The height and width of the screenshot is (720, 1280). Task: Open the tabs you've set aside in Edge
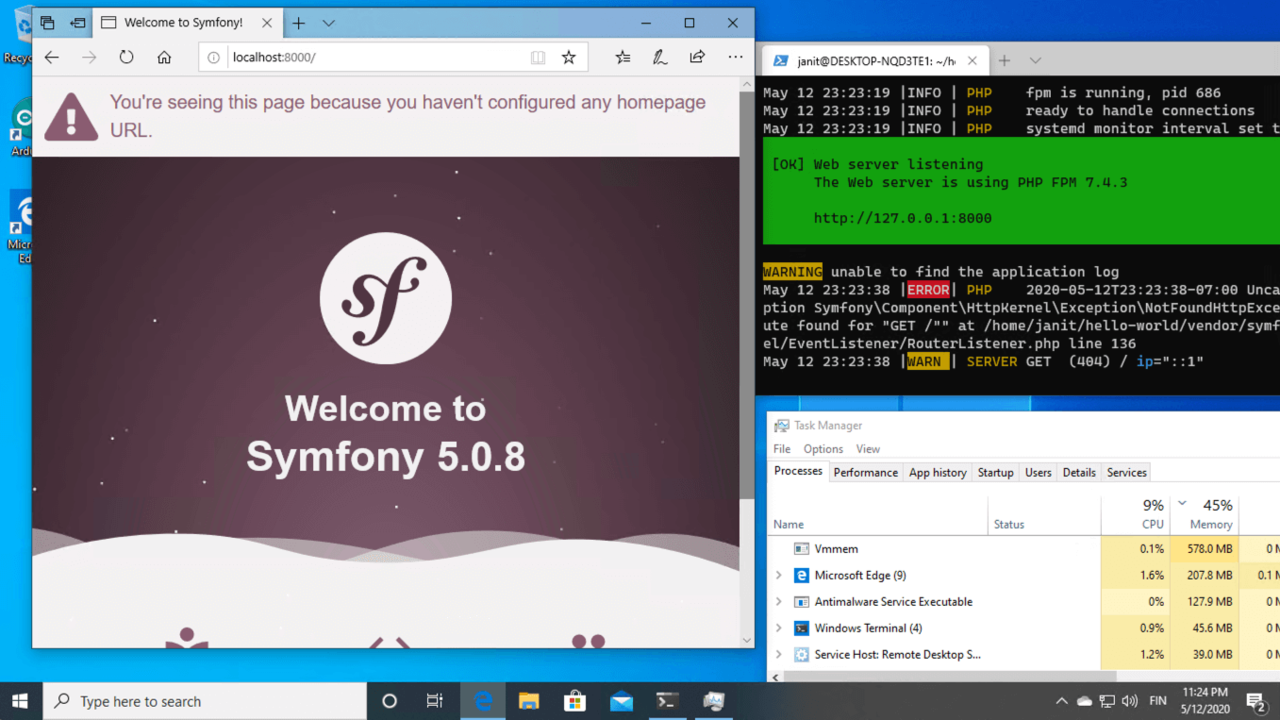coord(47,23)
